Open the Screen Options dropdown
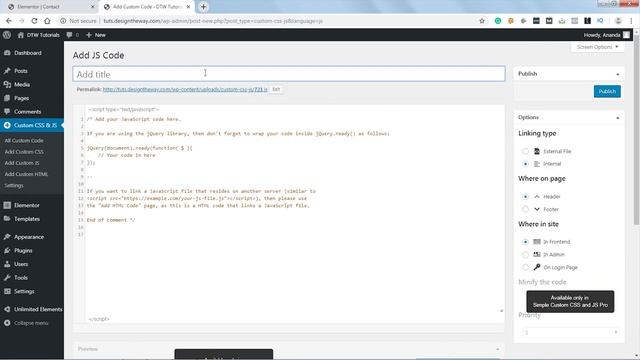The height and width of the screenshot is (360, 640). [x=598, y=47]
